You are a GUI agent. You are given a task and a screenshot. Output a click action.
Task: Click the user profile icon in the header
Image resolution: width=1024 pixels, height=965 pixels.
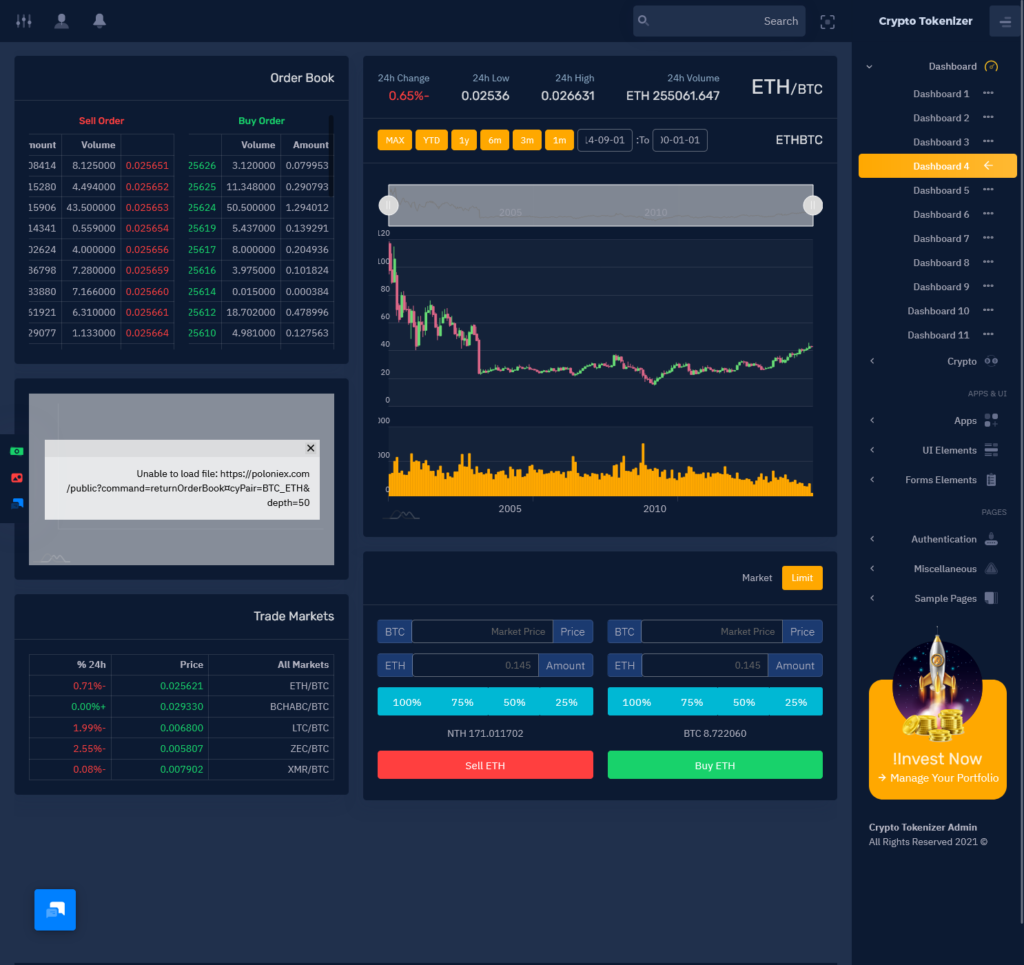pos(61,20)
